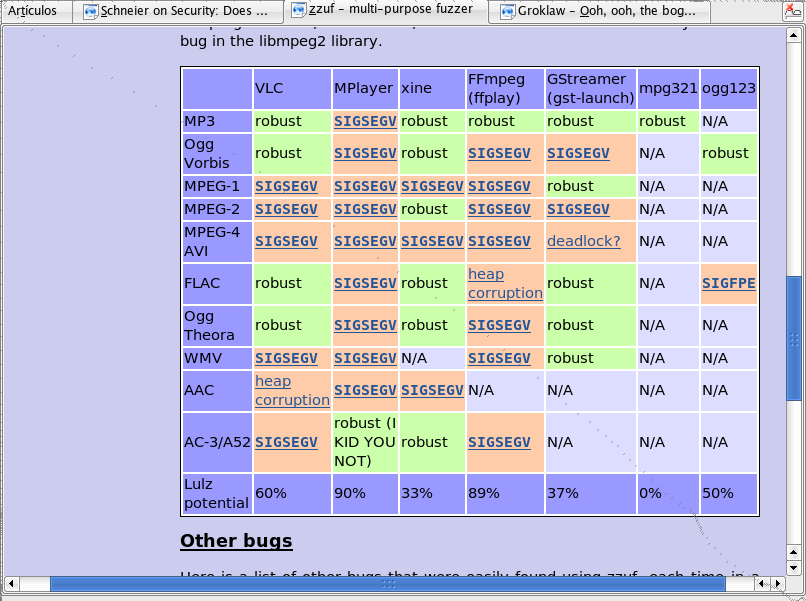Image resolution: width=806 pixels, height=601 pixels.
Task: Open the WMV FFmpeg SIGSEGV link
Action: tap(499, 358)
